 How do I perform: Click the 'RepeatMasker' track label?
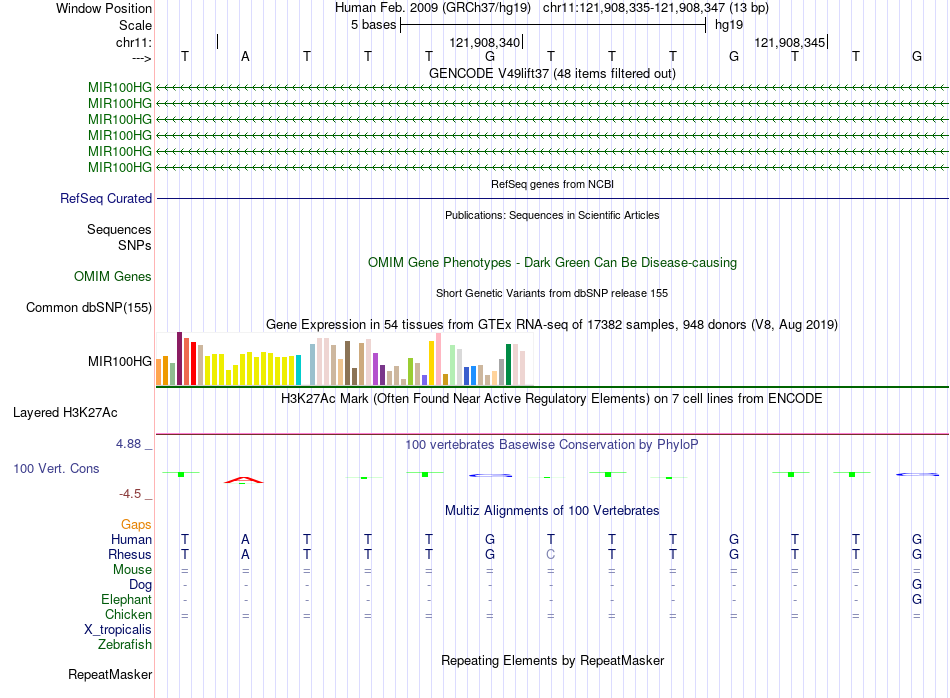point(110,674)
